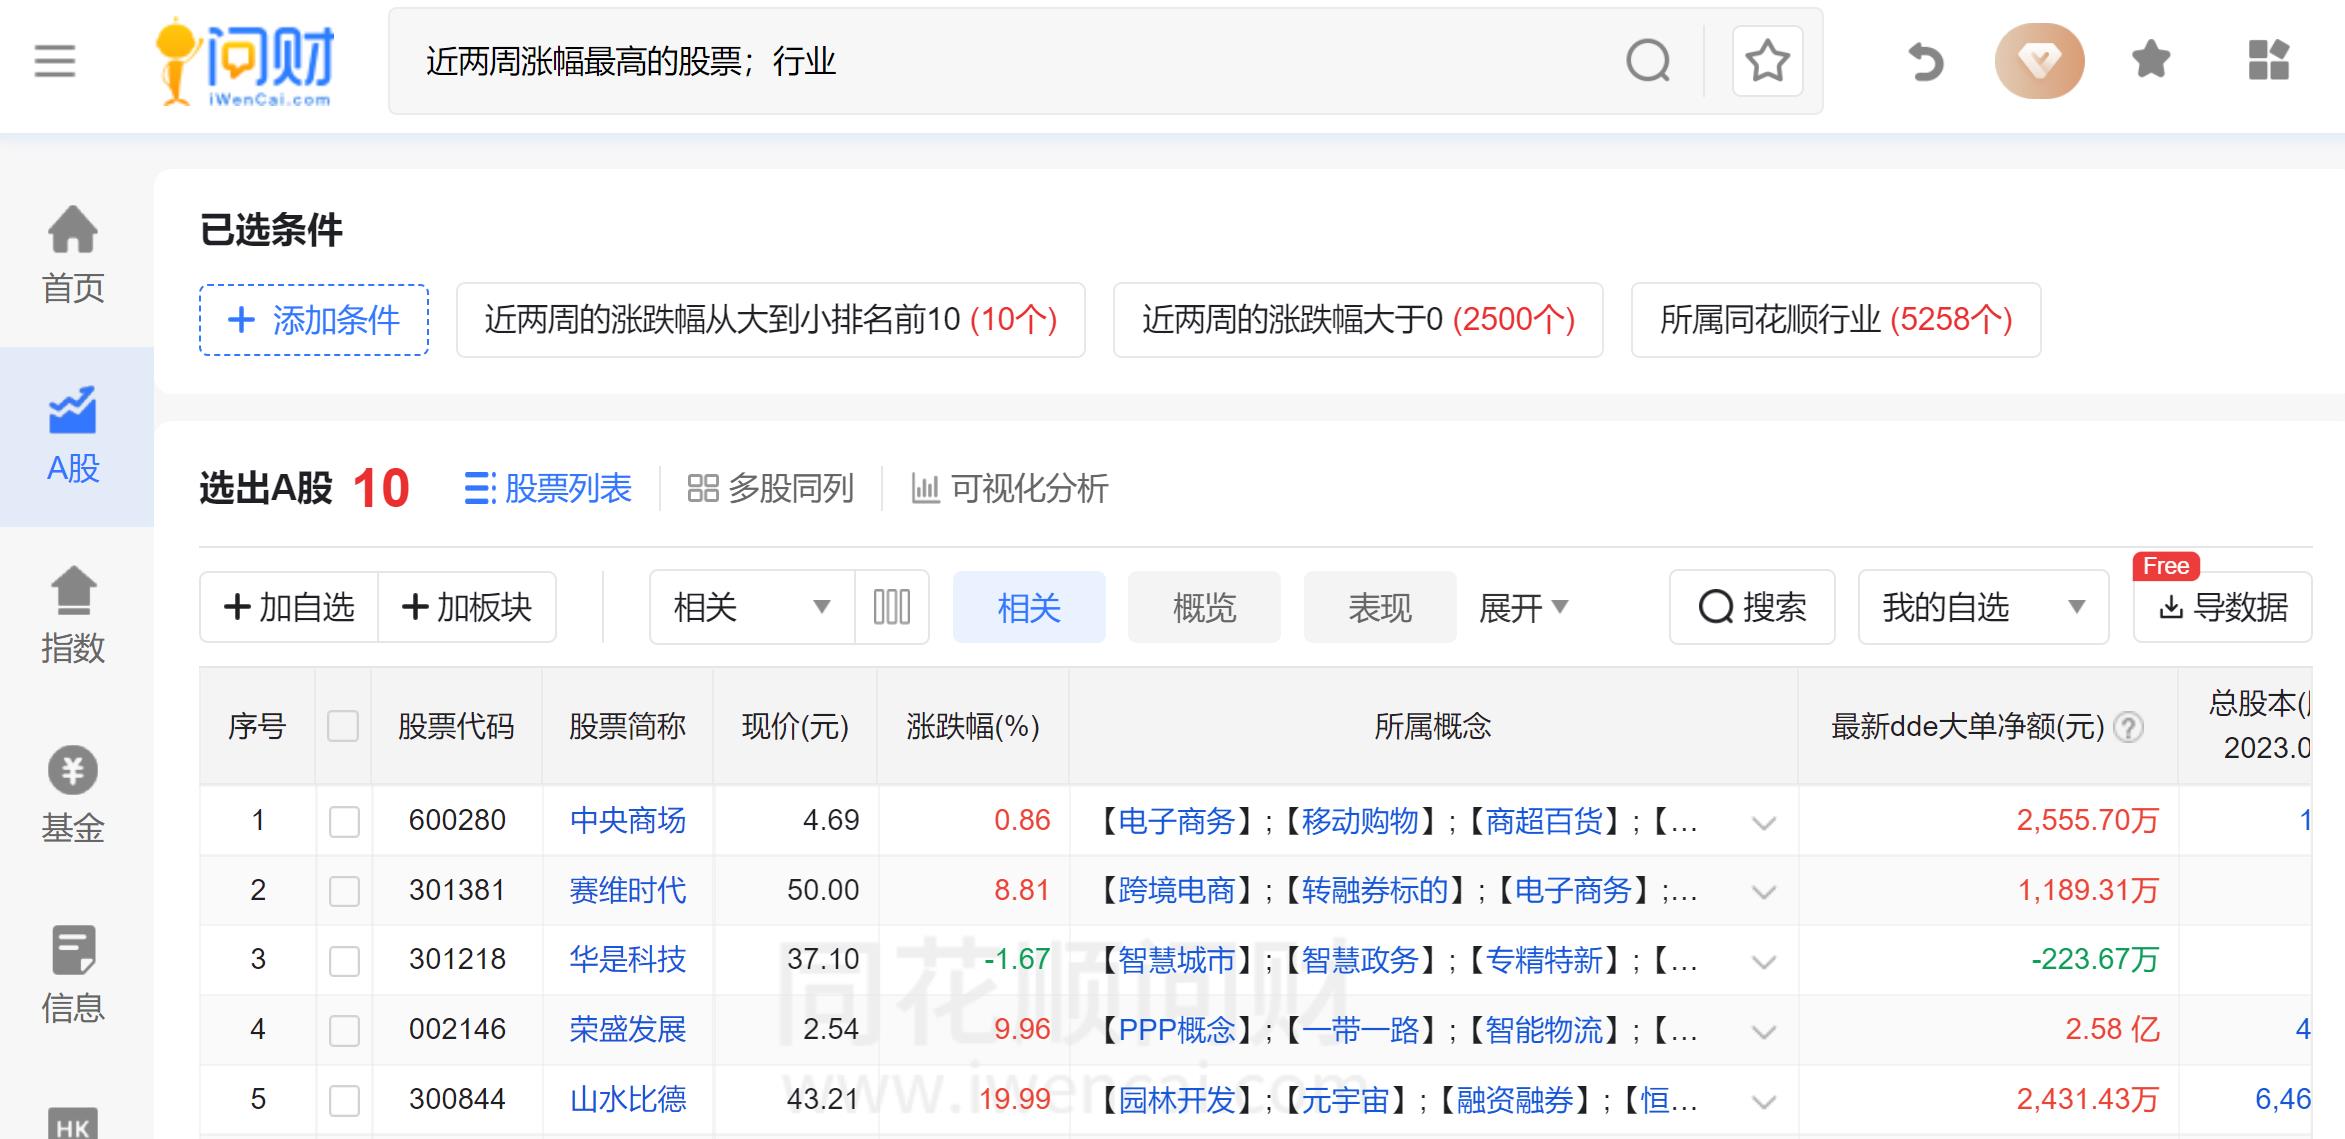Click the 添加条件 add condition button
Screen dimensions: 2345x1139
[x=313, y=321]
